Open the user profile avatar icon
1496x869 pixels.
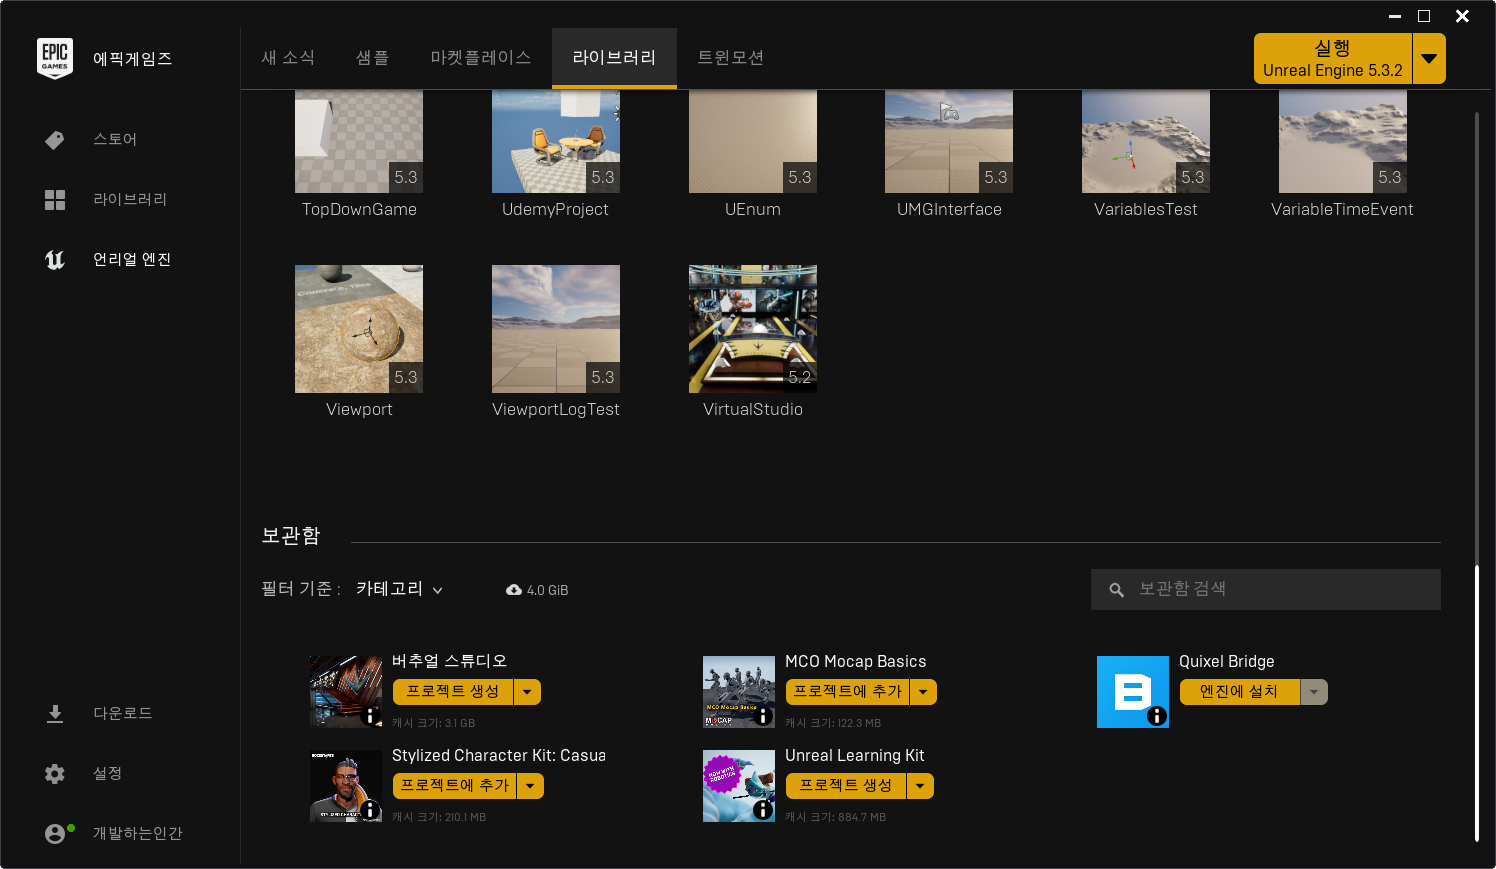pyautogui.click(x=57, y=833)
